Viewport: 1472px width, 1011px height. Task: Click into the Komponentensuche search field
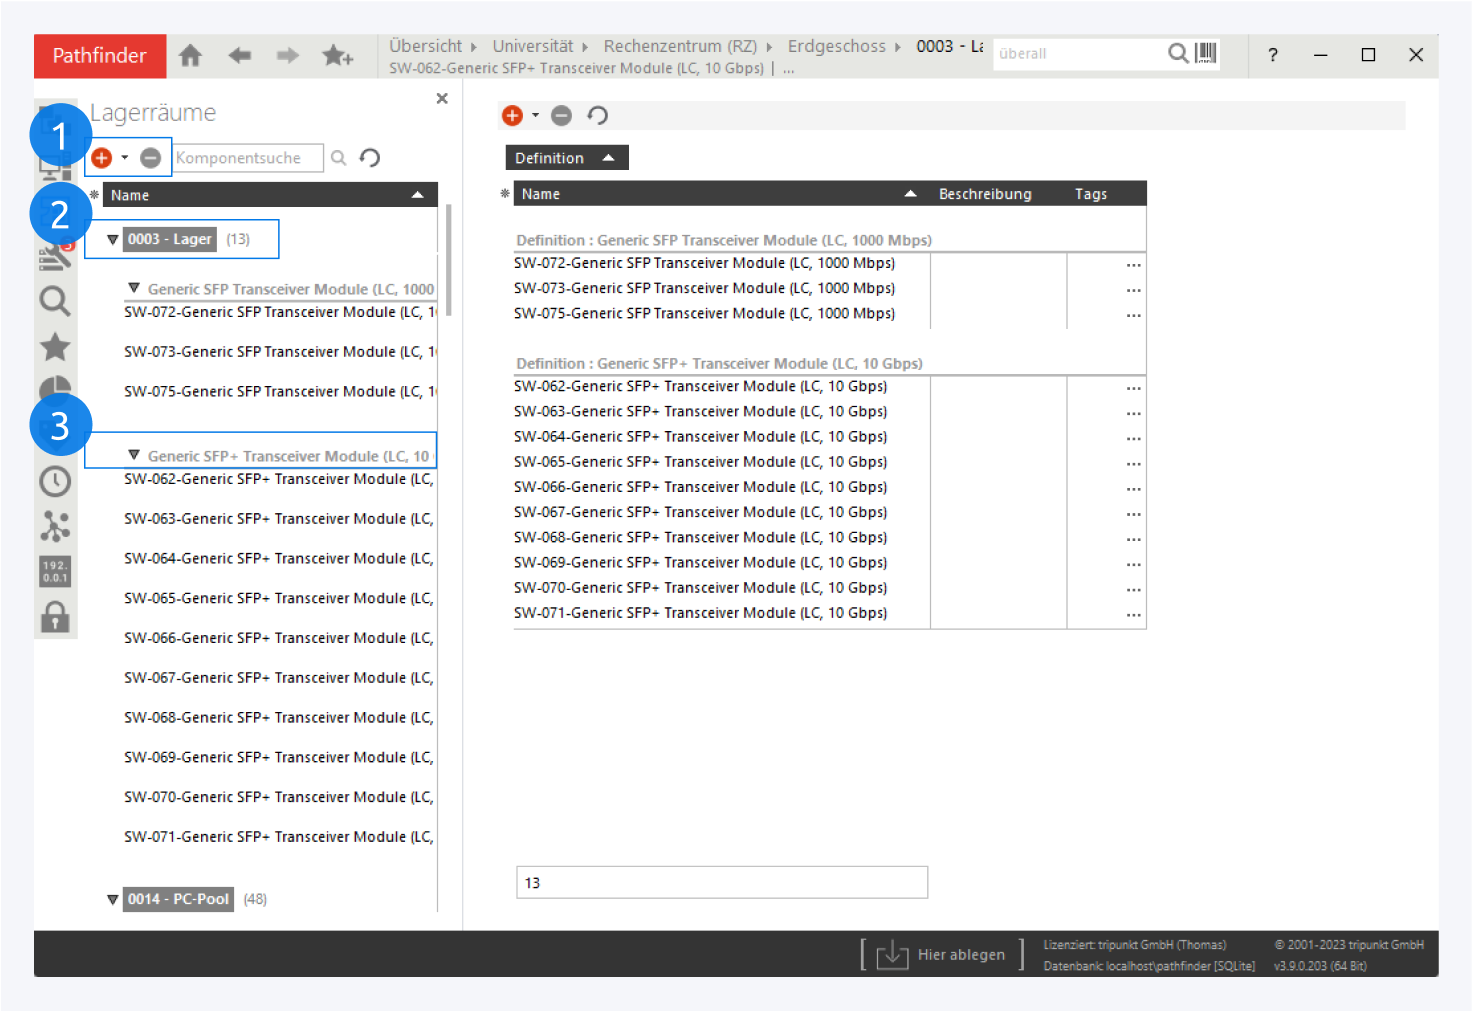pyautogui.click(x=248, y=158)
